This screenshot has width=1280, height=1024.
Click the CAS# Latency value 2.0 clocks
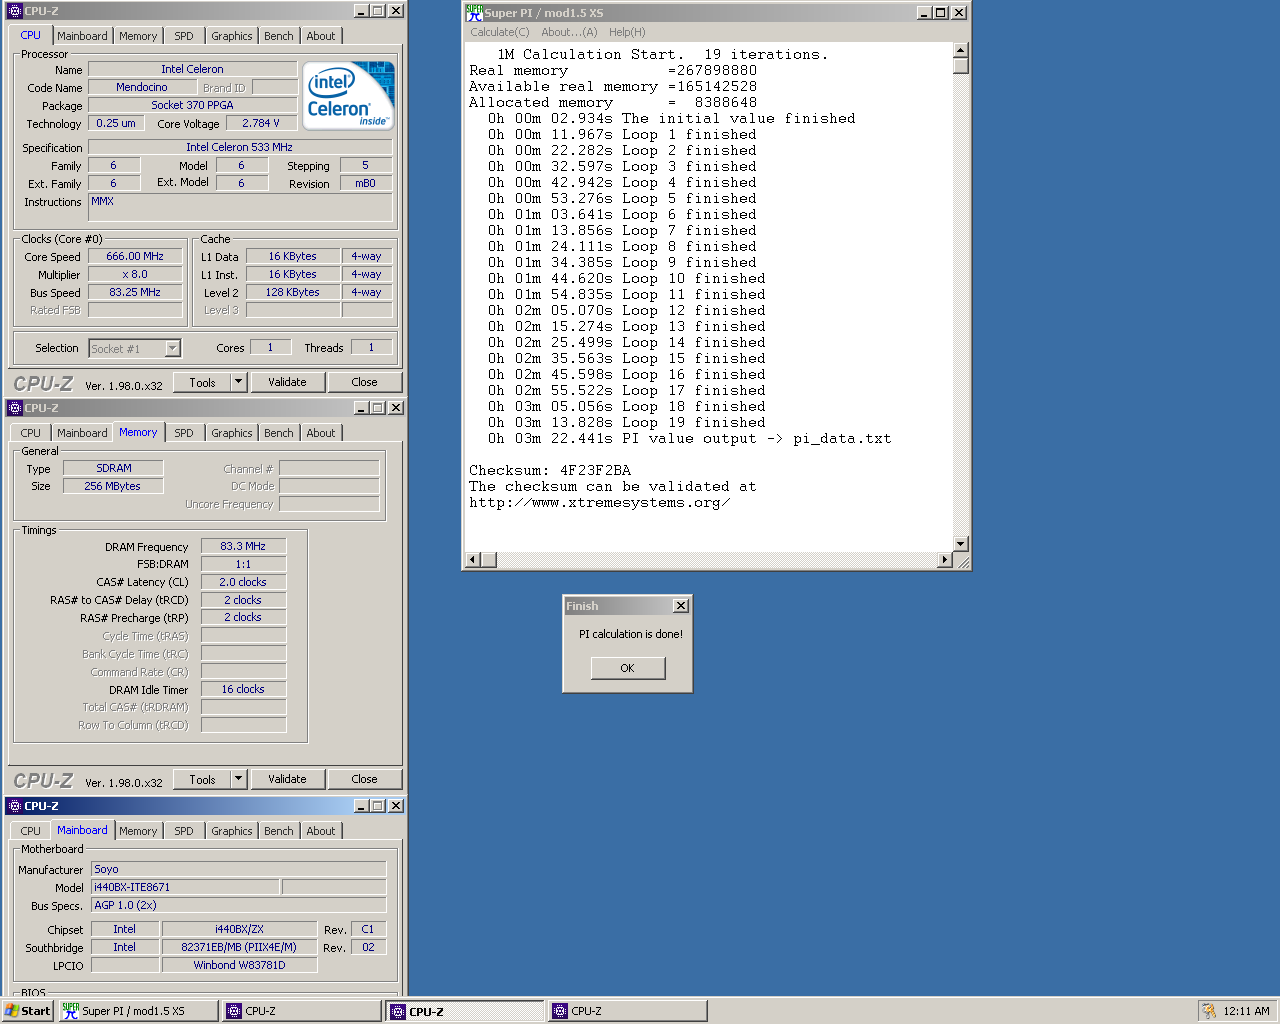[x=243, y=582]
